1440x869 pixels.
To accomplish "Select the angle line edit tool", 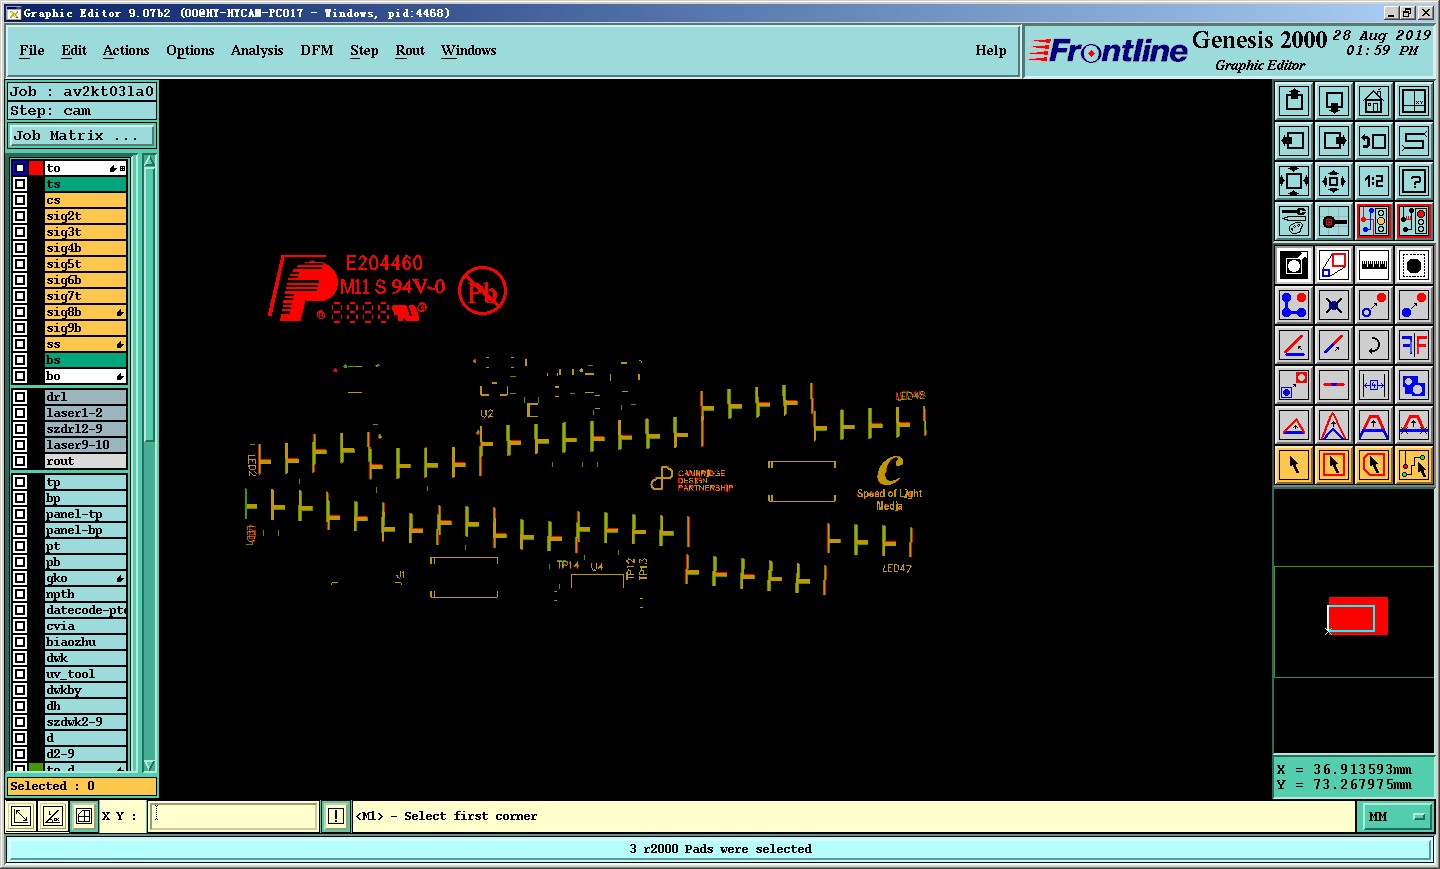I will click(x=1294, y=345).
